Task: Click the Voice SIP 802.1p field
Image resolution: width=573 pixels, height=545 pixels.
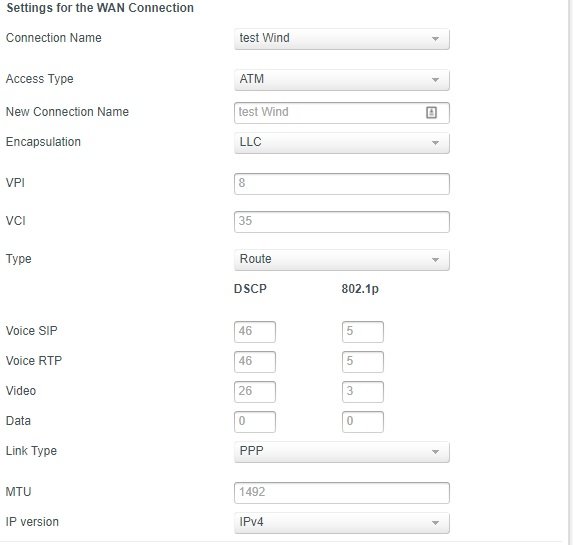Action: [363, 332]
